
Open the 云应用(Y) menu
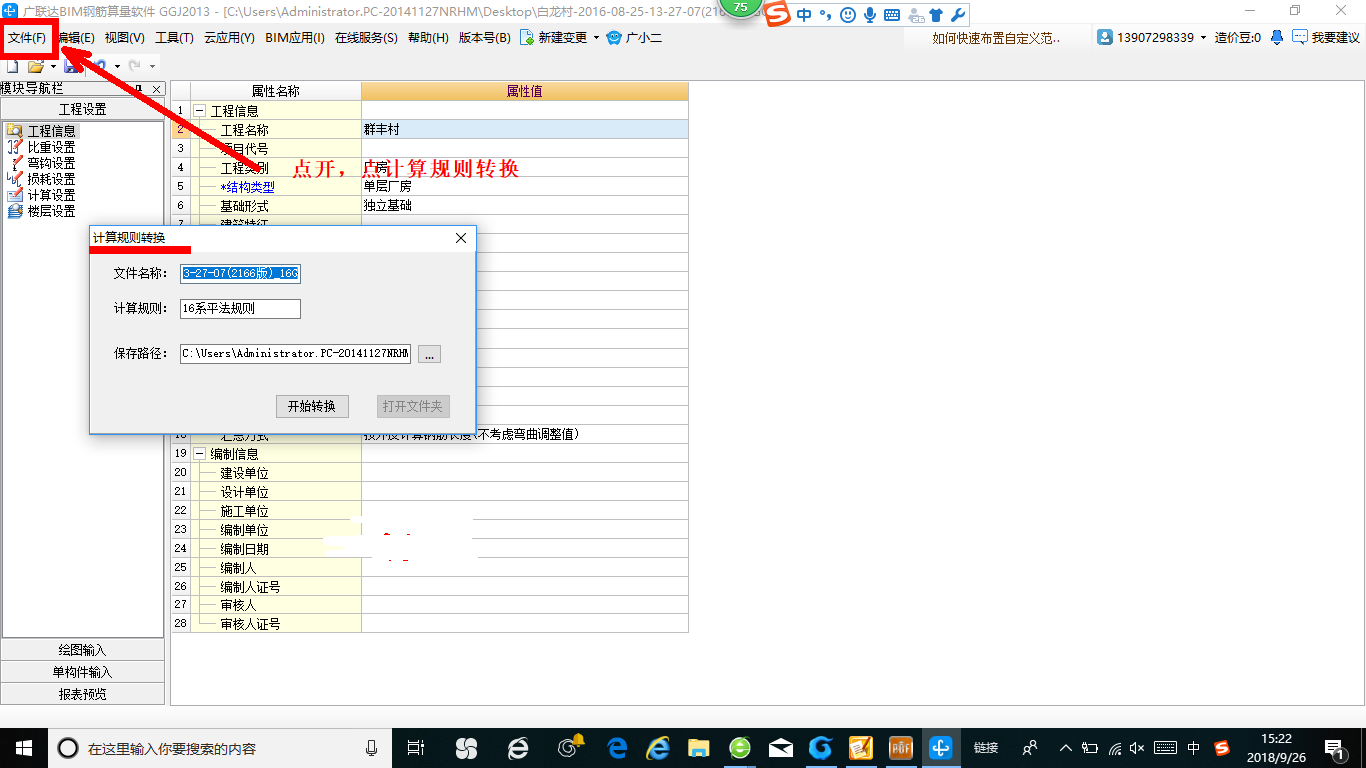pos(229,38)
